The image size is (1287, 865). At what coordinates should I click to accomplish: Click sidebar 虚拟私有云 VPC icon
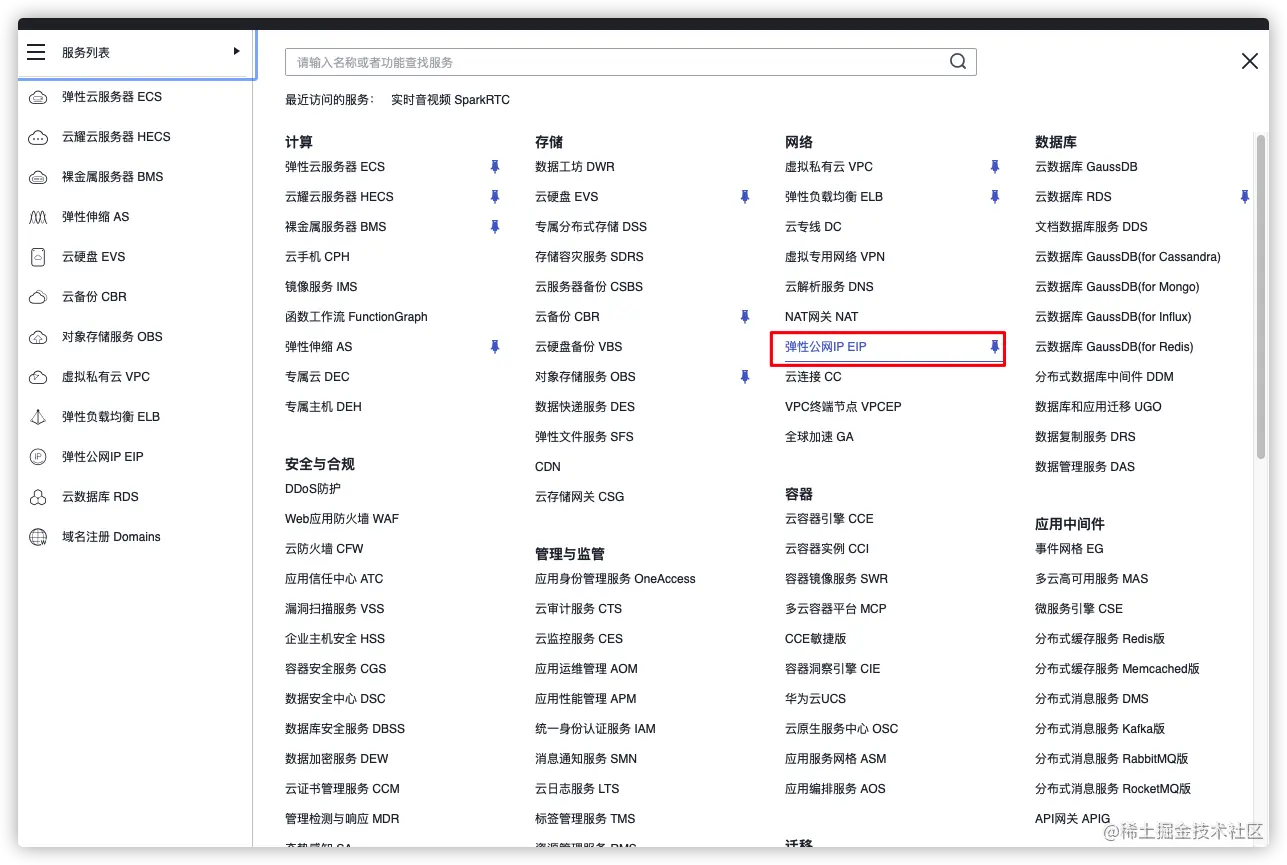pyautogui.click(x=38, y=377)
